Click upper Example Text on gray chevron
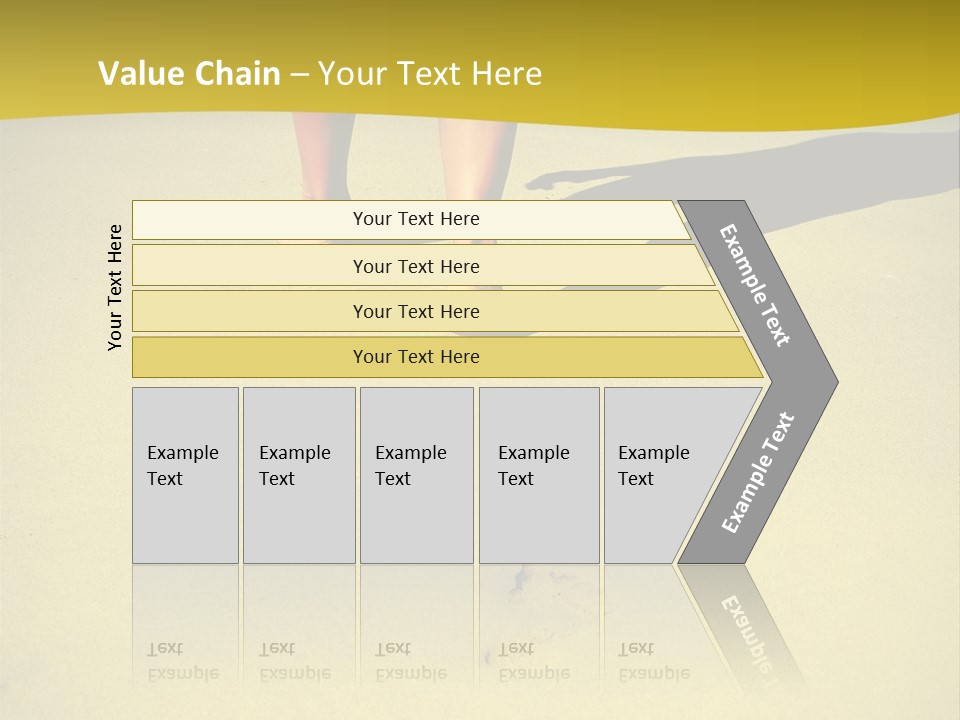This screenshot has height=720, width=960. [755, 285]
